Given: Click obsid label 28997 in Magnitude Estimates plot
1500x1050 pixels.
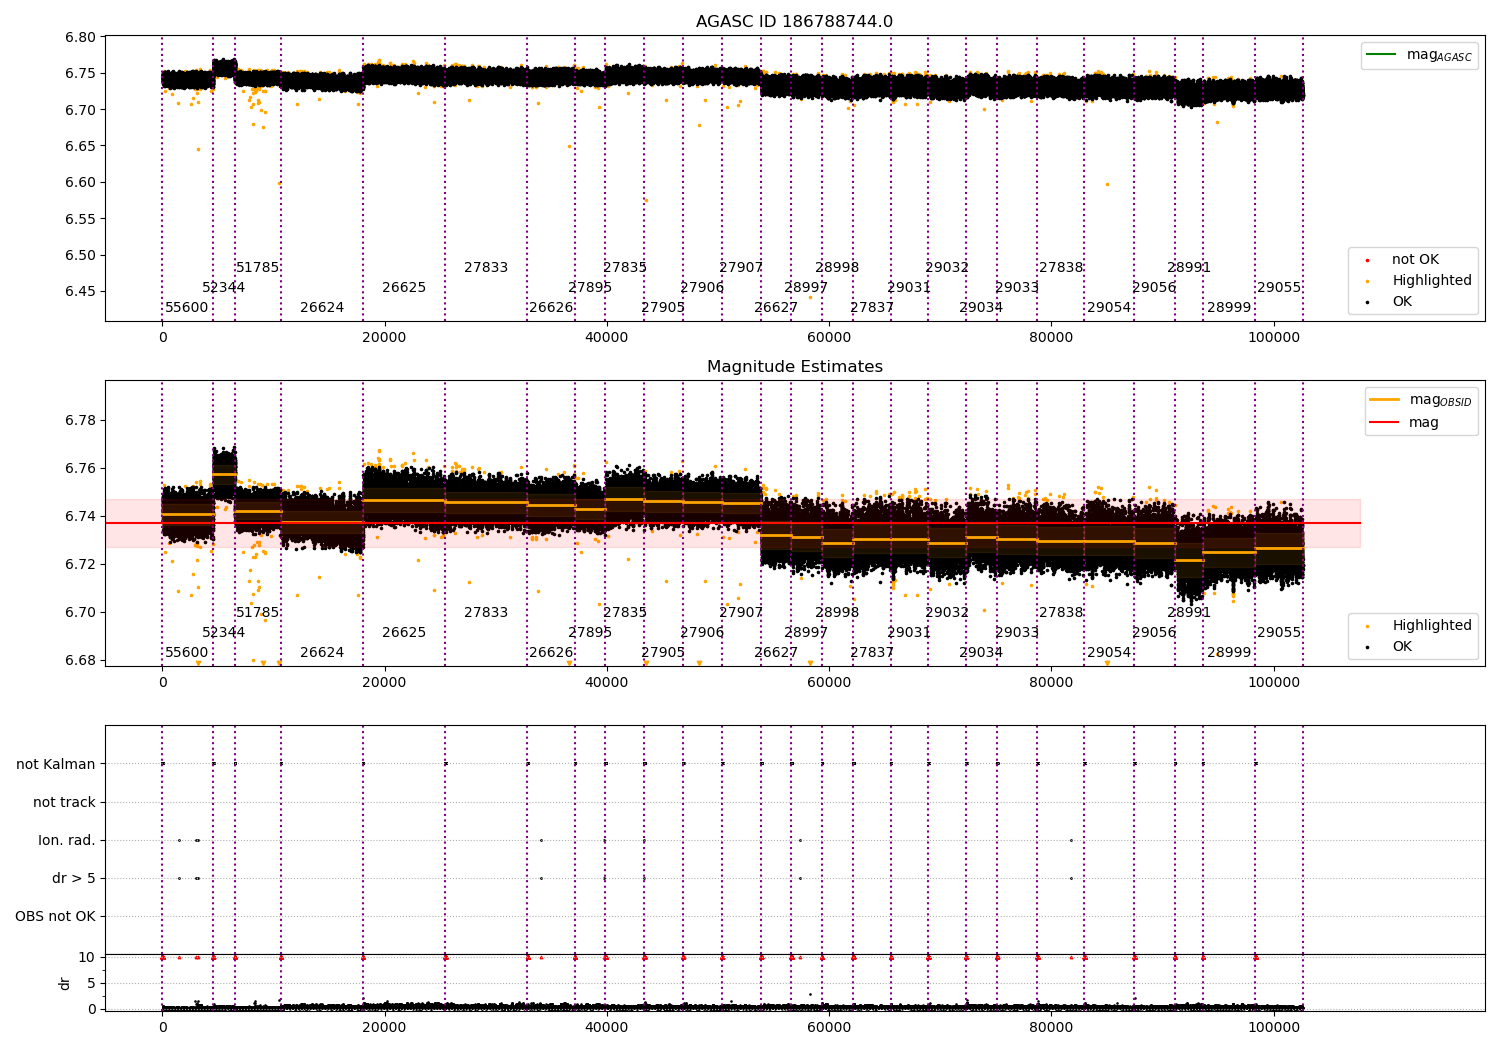Looking at the screenshot, I should [x=806, y=632].
